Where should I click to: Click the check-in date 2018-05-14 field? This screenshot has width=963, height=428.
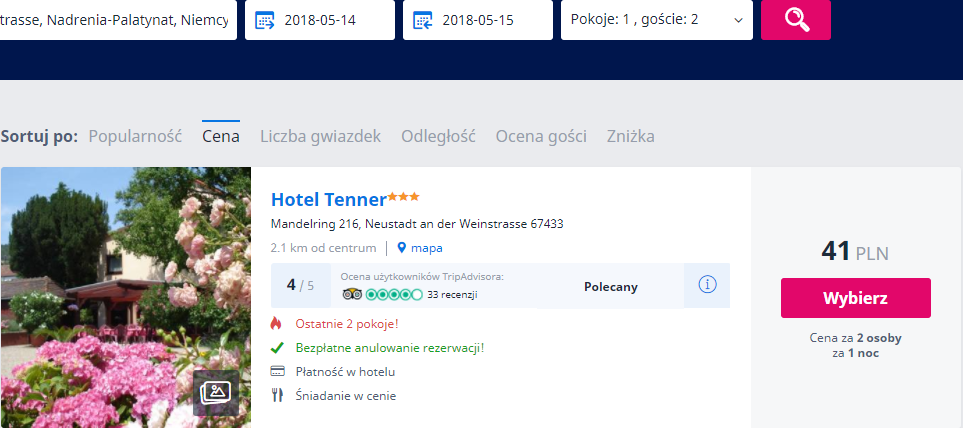(320, 20)
